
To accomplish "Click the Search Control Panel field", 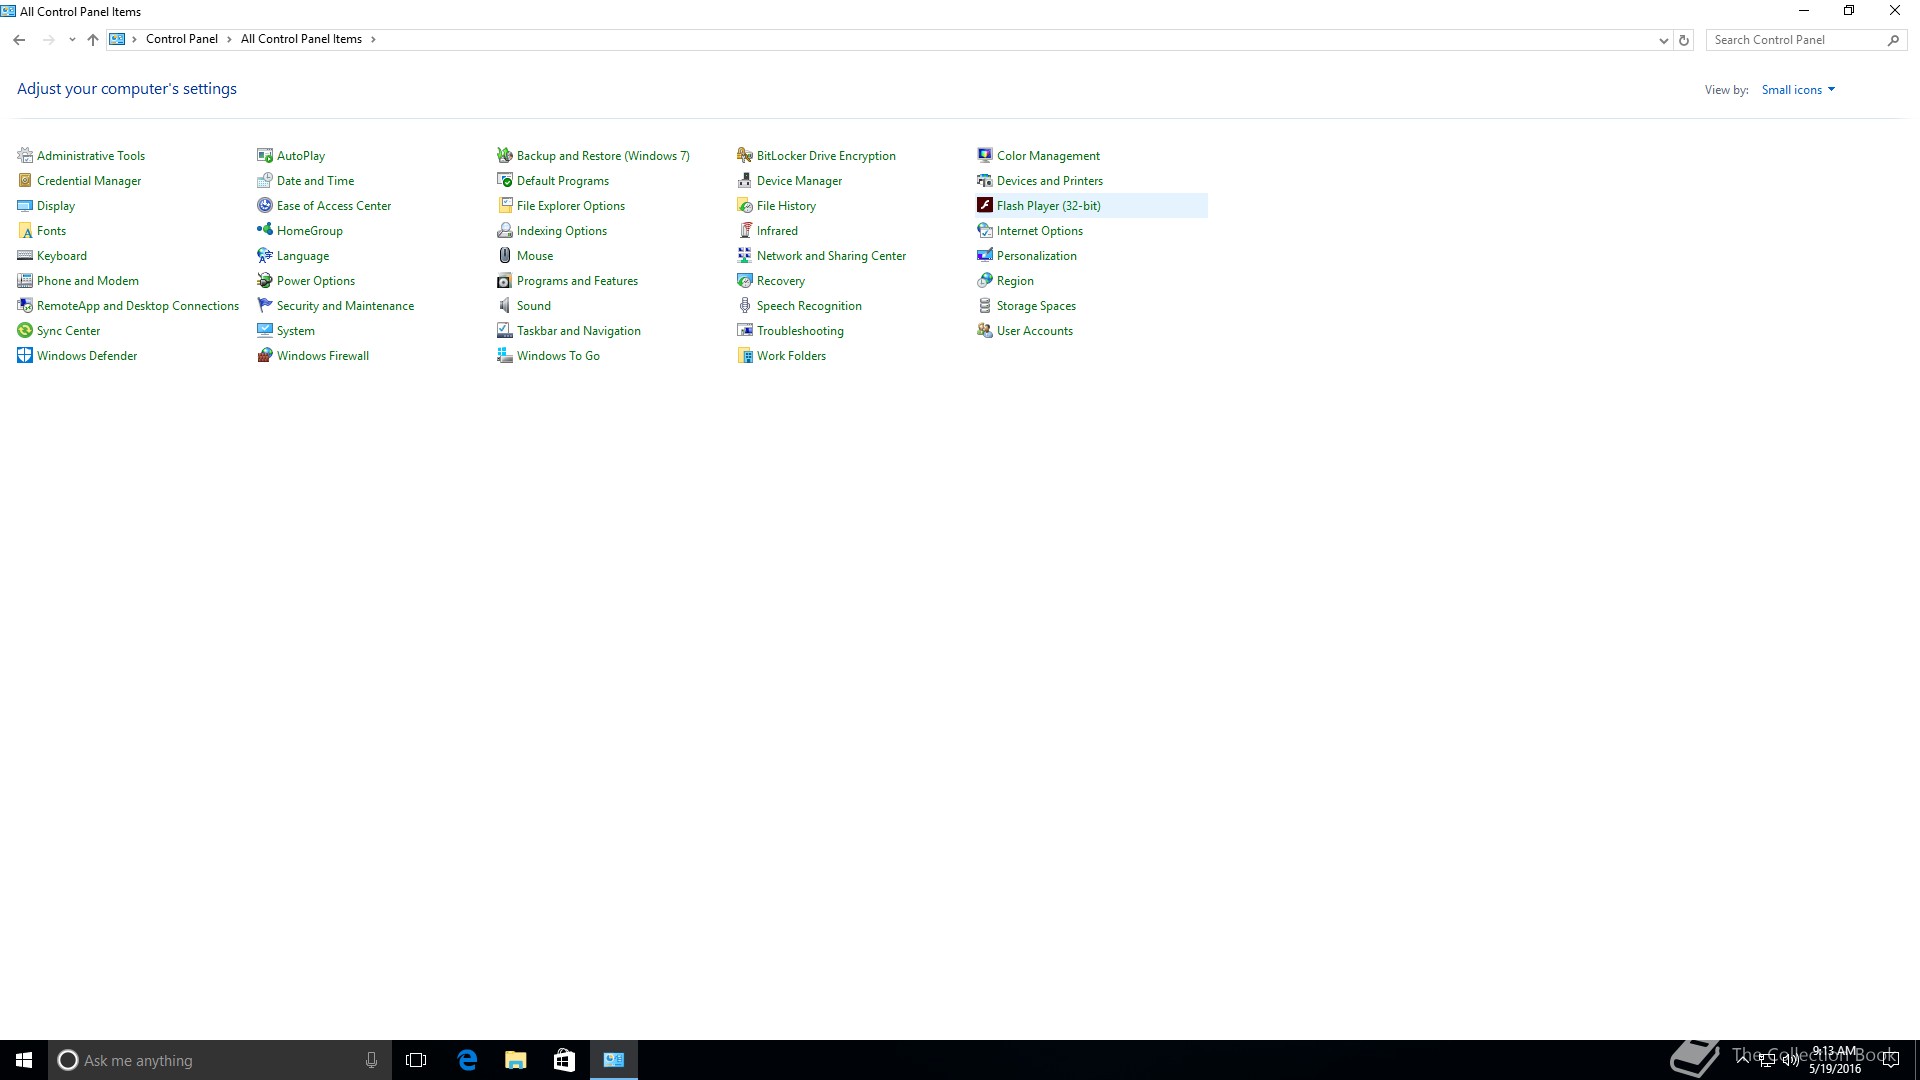I will pyautogui.click(x=1795, y=40).
